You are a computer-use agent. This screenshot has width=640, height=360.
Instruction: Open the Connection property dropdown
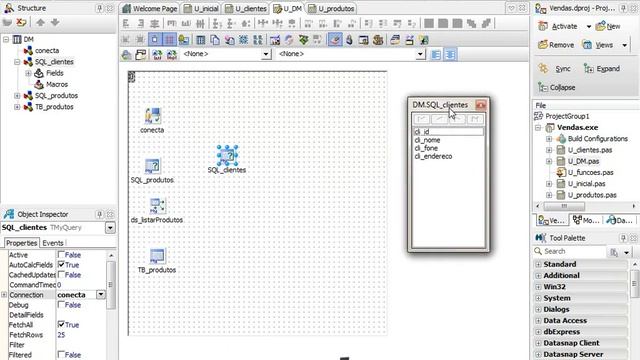pos(100,295)
